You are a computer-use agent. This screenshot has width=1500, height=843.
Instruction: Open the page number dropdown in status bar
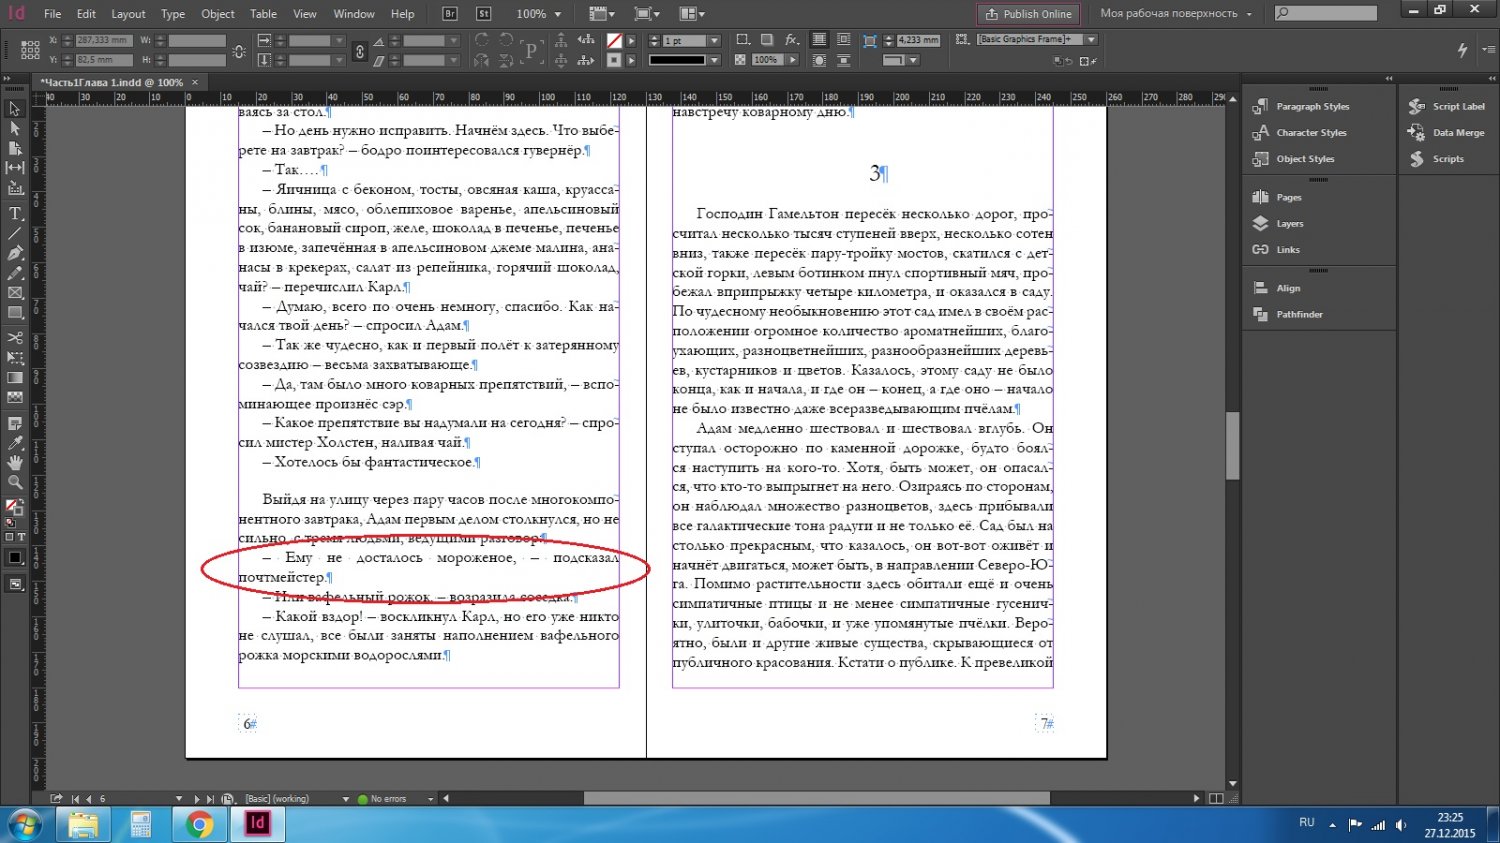click(179, 799)
